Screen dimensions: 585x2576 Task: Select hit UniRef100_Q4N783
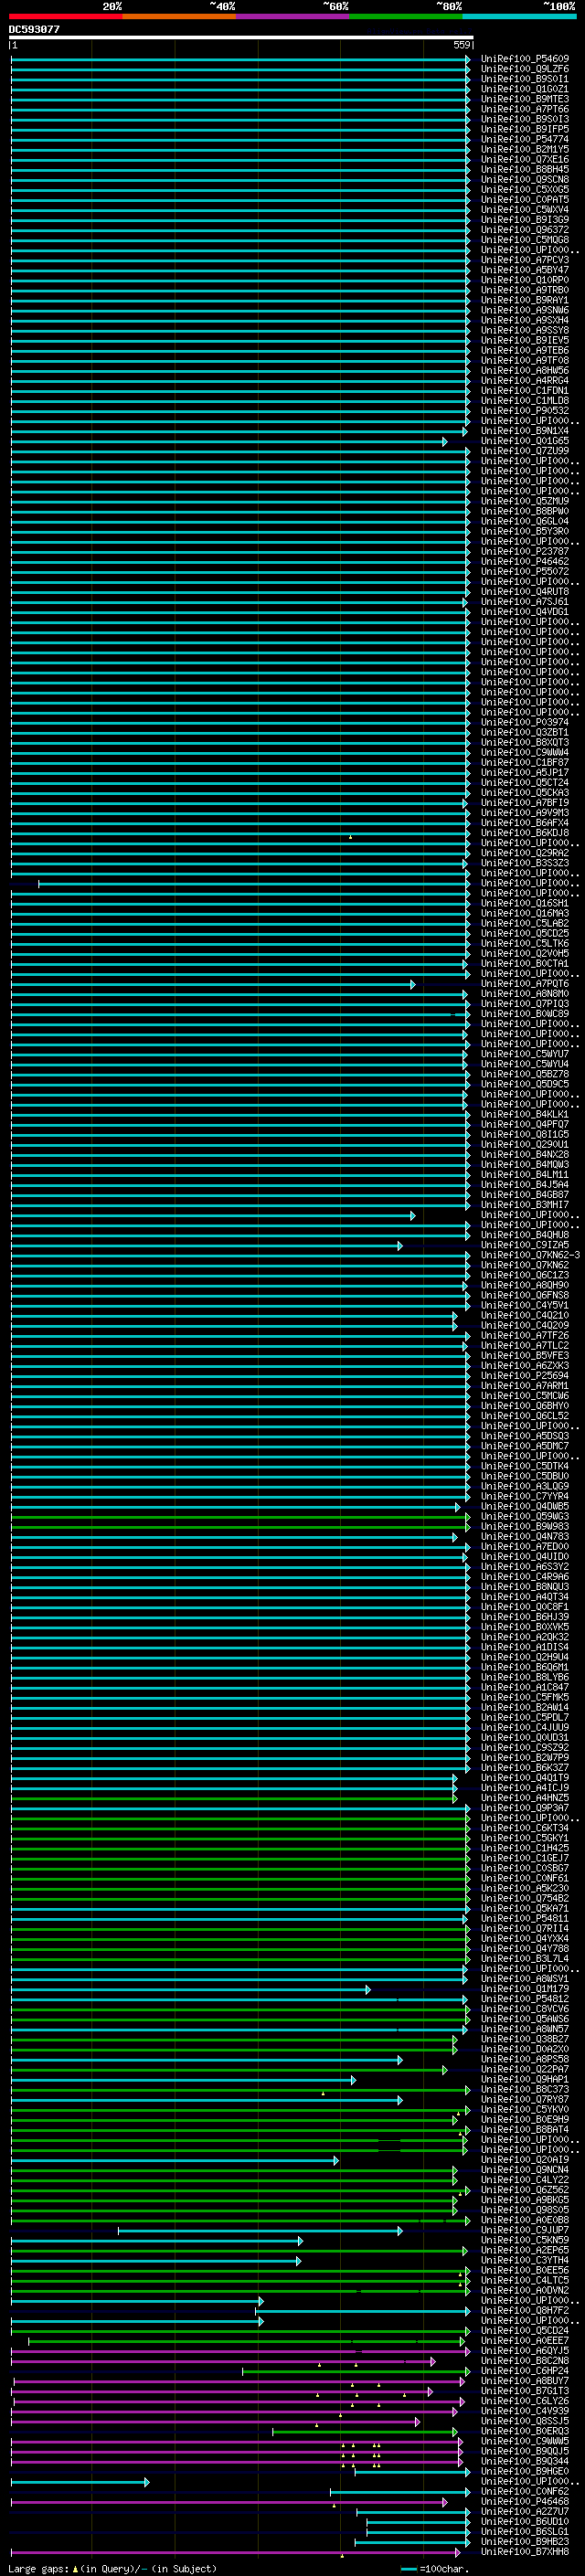pos(525,1536)
